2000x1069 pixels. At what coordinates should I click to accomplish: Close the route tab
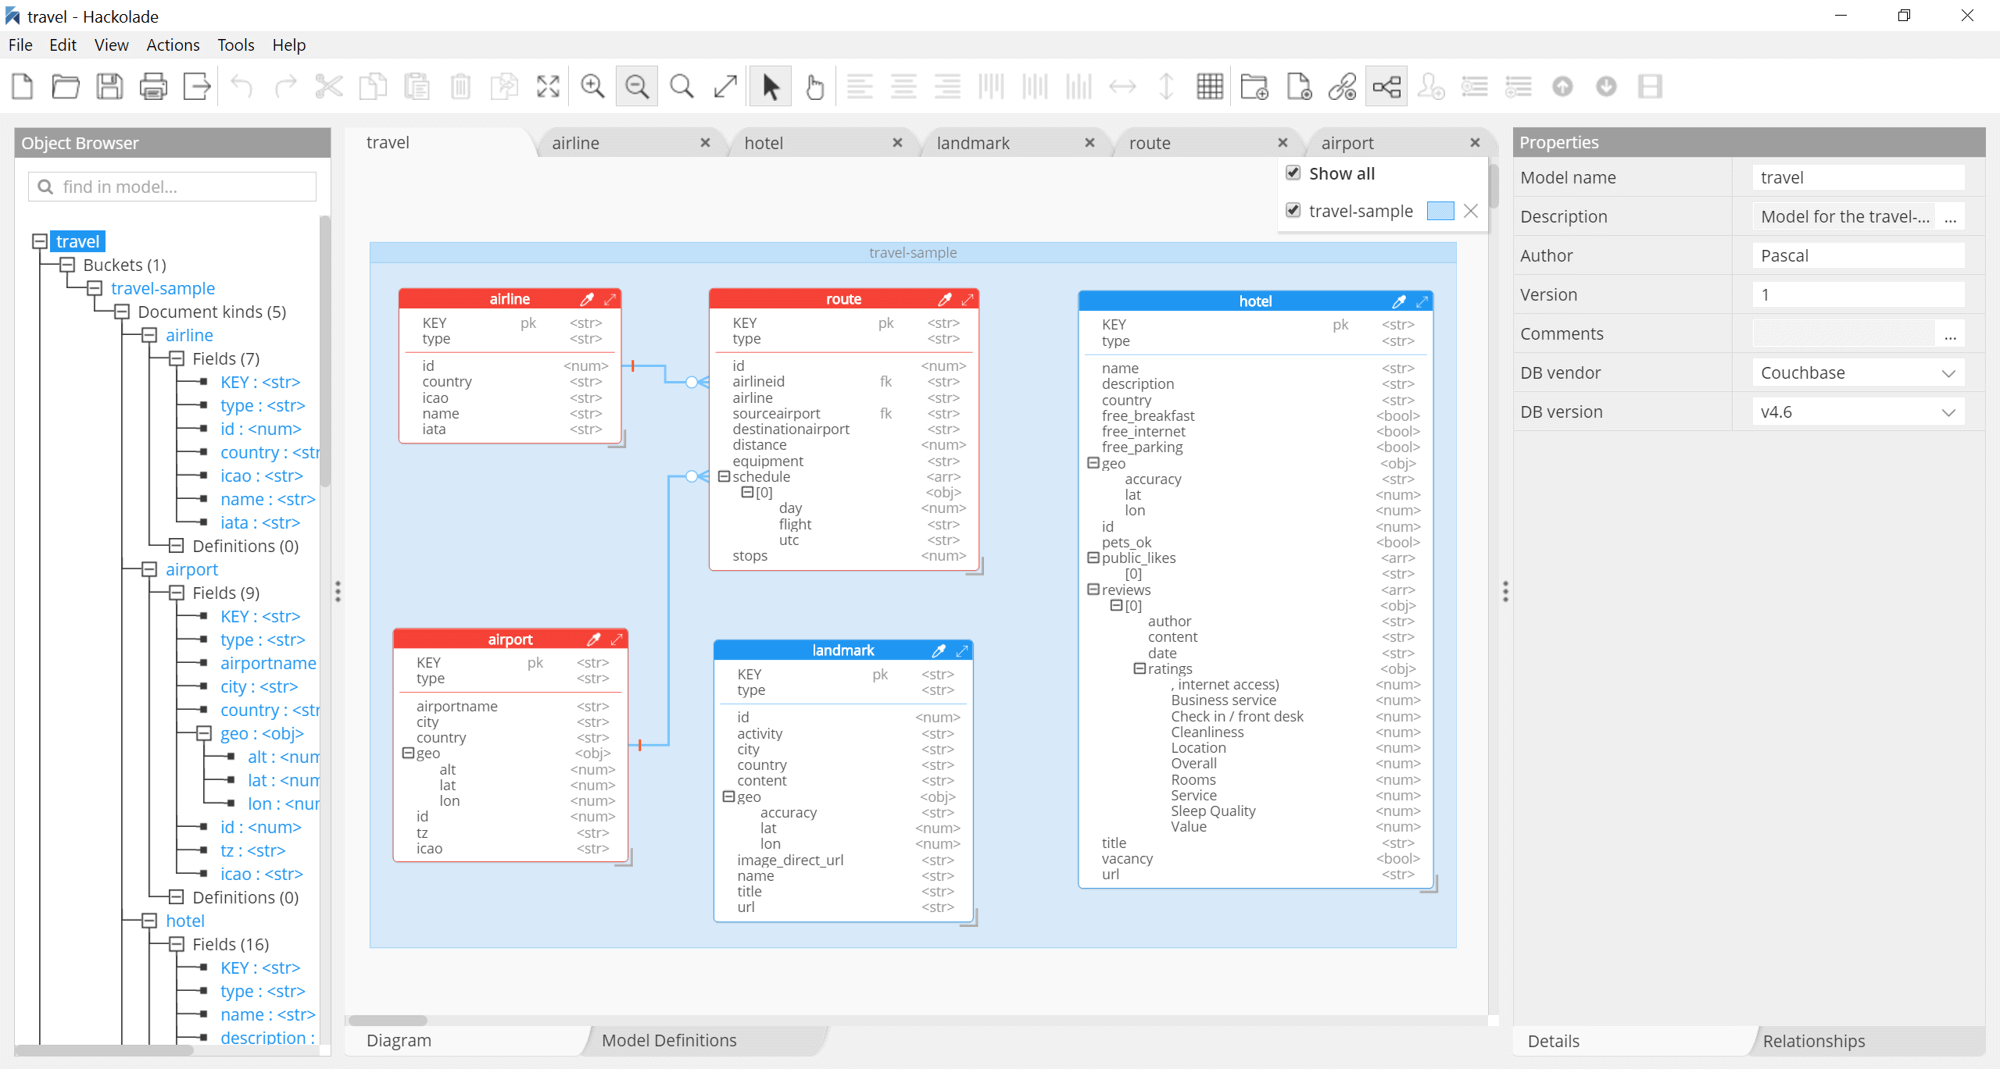1283,143
